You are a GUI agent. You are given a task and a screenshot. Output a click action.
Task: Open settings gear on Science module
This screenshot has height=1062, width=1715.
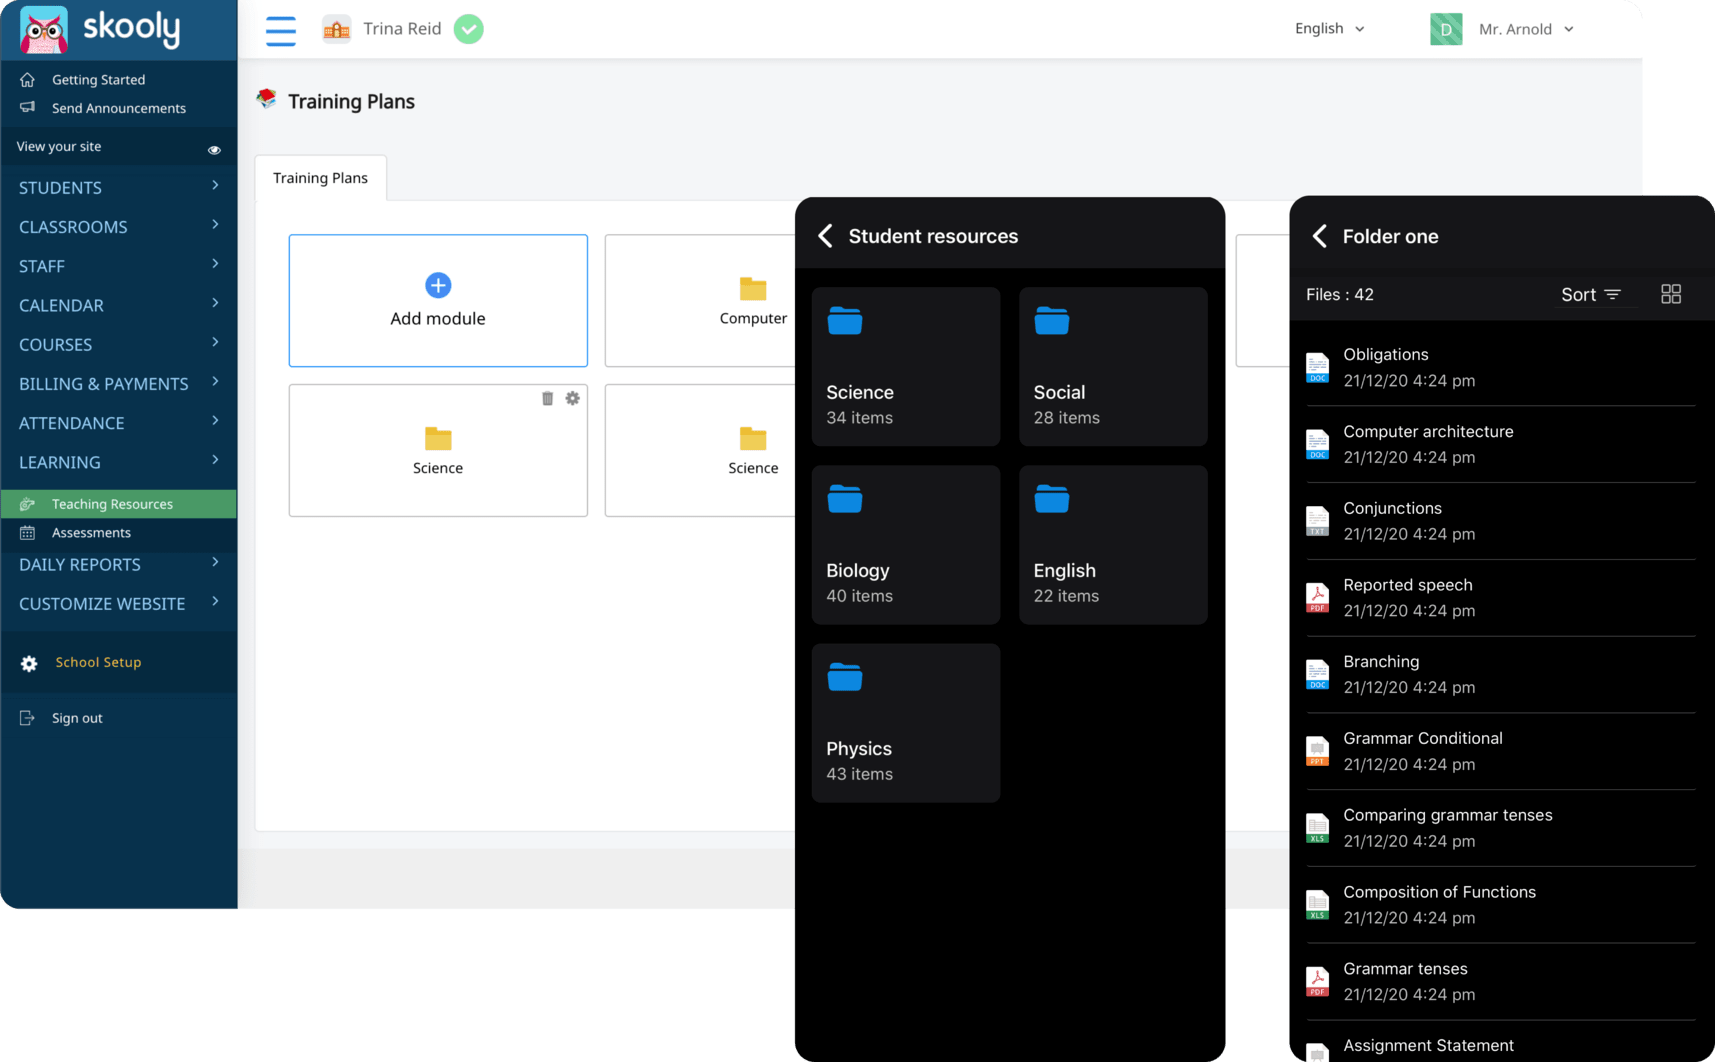coord(572,399)
